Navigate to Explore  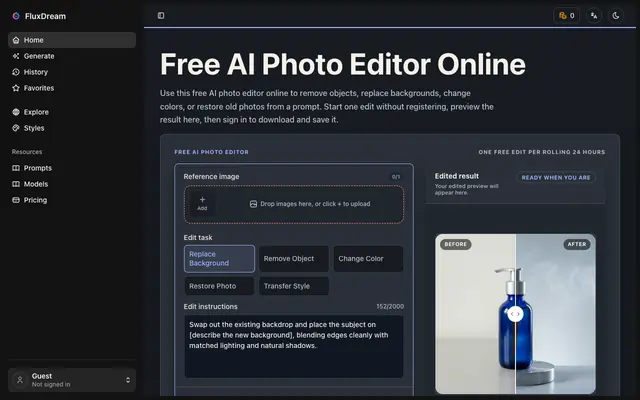(72, 112)
